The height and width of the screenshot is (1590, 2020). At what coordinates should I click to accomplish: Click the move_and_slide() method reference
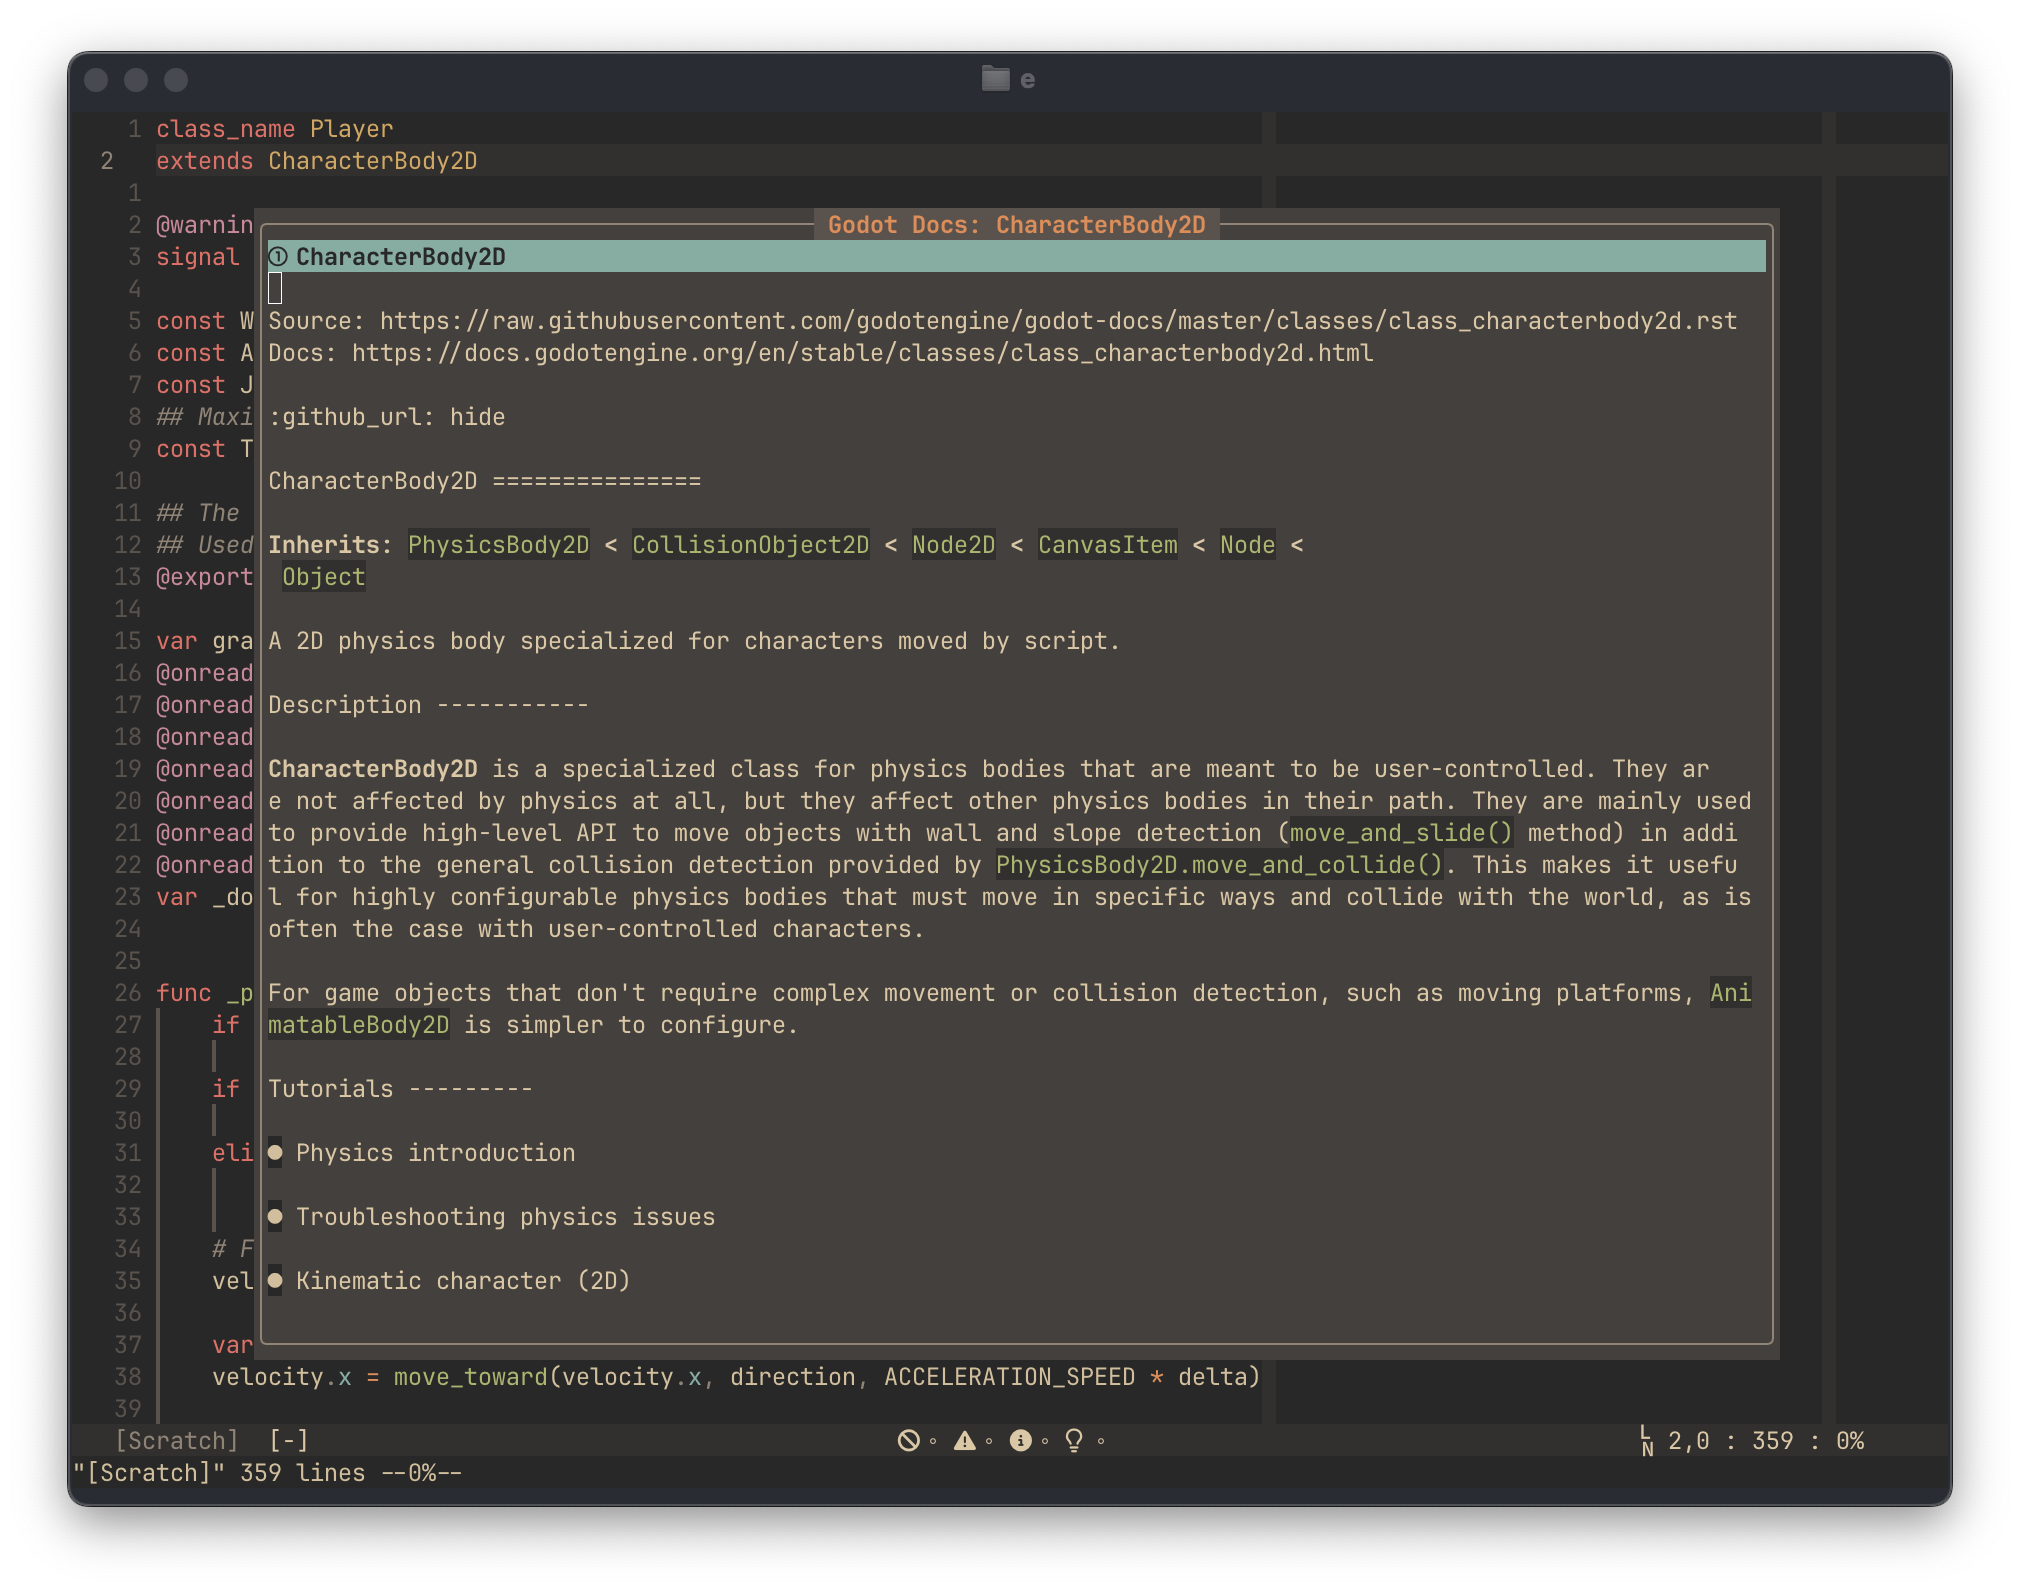click(x=1401, y=833)
